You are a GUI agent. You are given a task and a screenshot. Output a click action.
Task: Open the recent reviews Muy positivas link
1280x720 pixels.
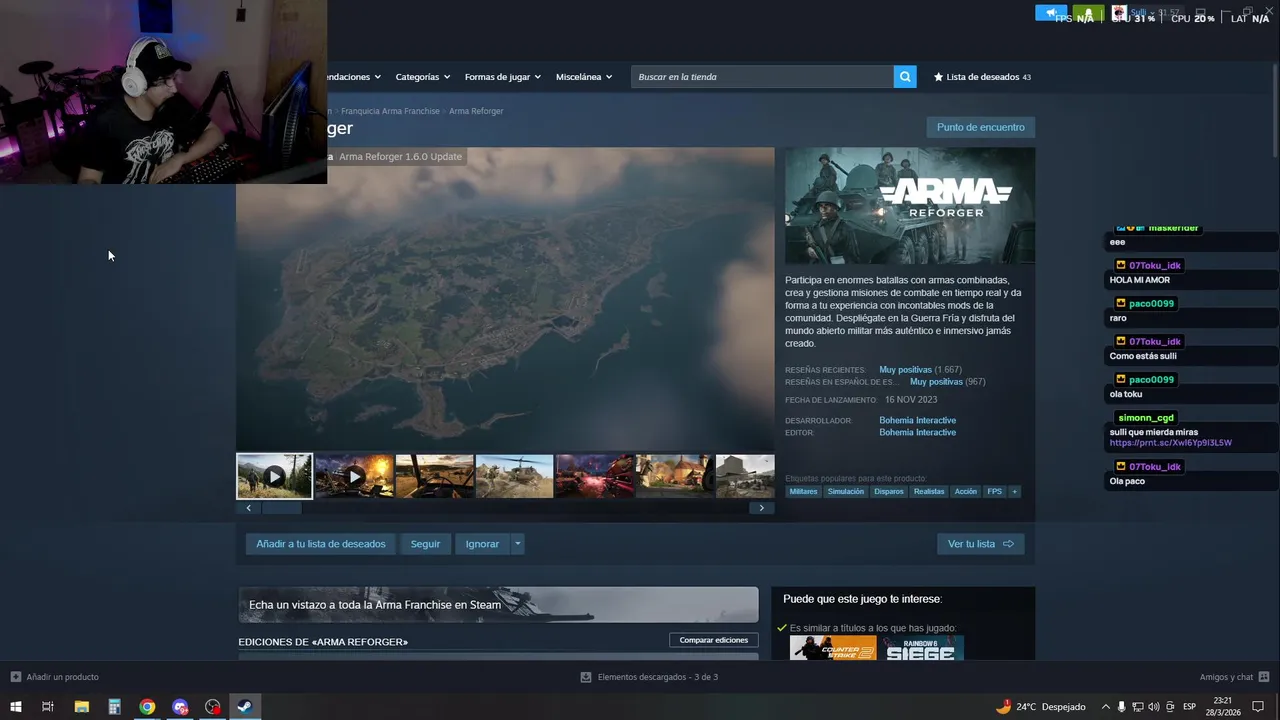905,370
